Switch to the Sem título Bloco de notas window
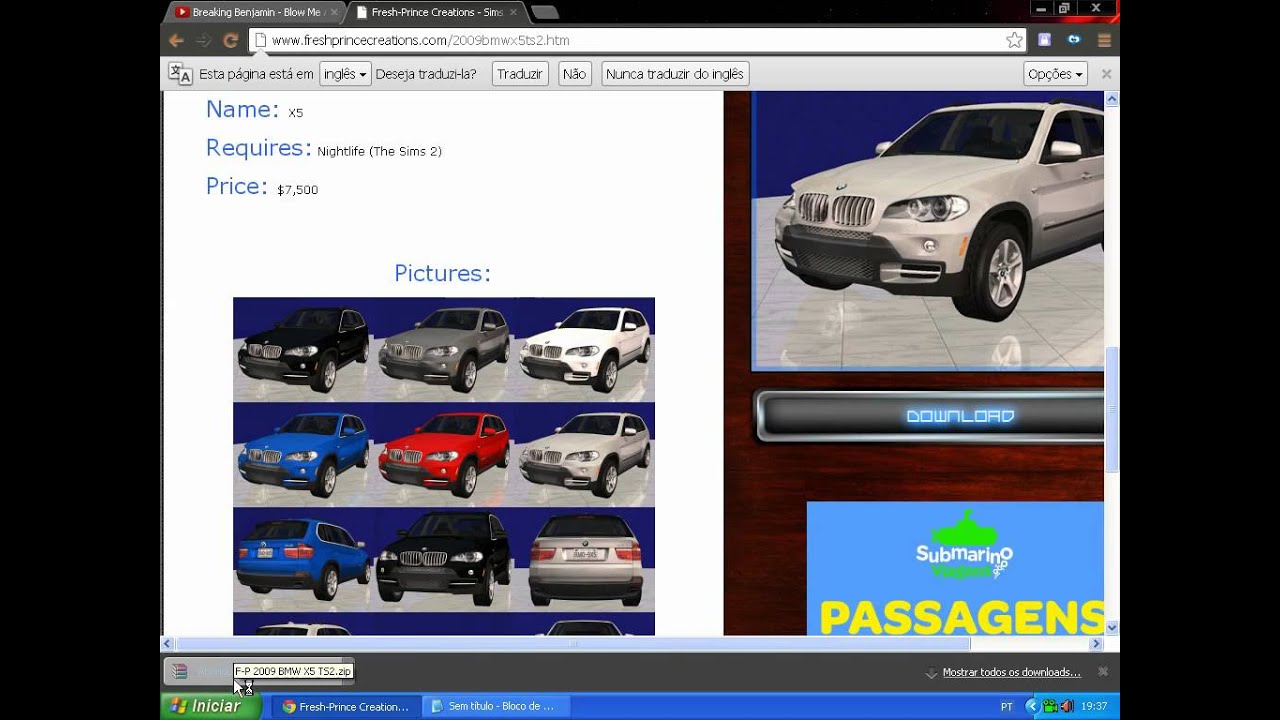 pos(494,706)
